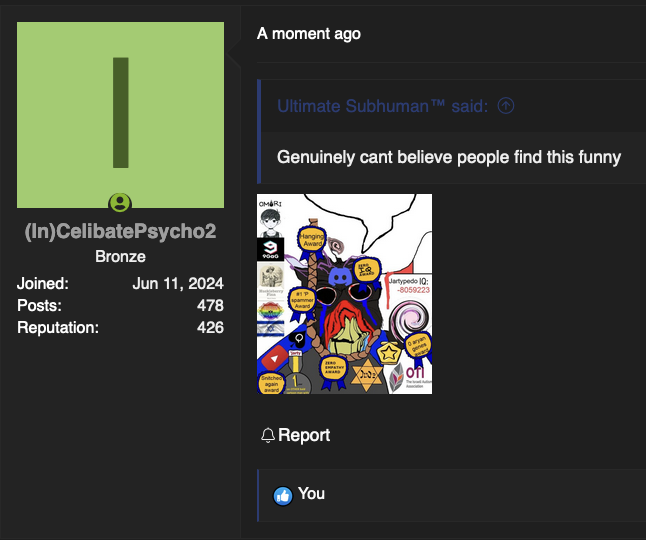646x540 pixels.
Task: Report this post using the Report link
Action: (x=304, y=436)
